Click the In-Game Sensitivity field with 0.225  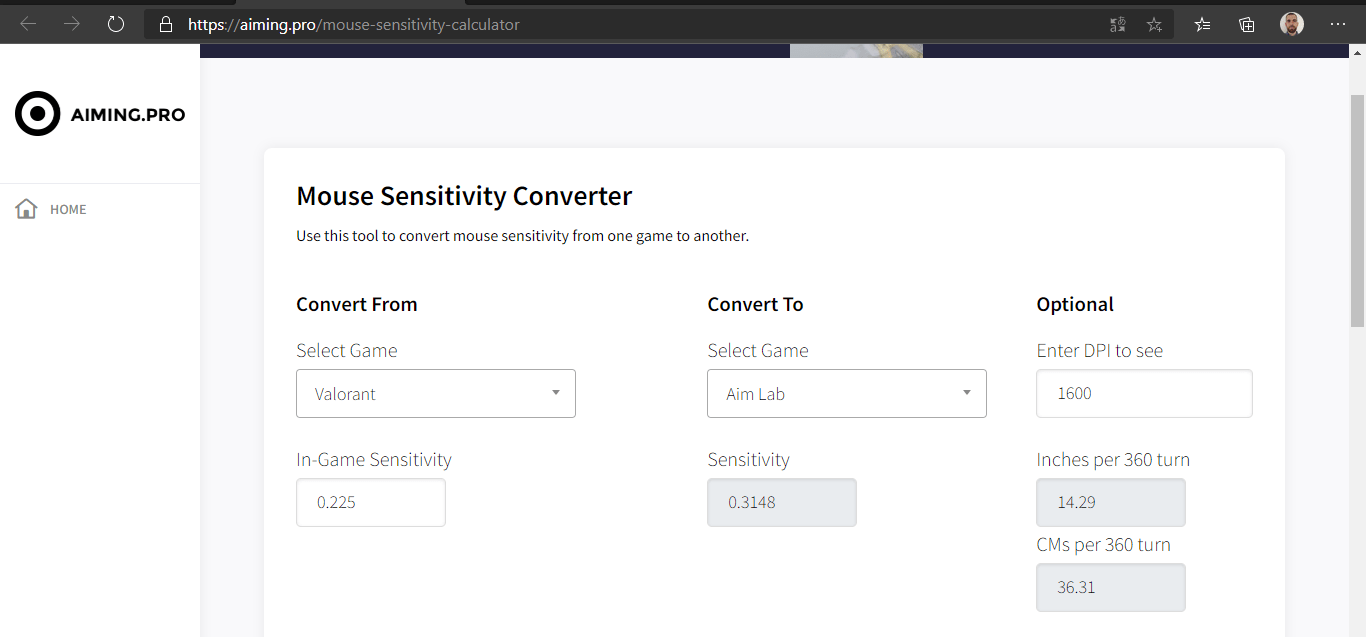(371, 502)
